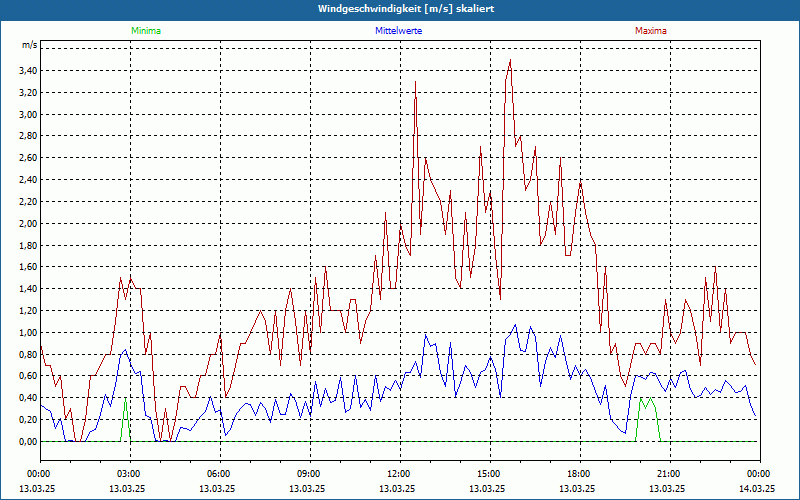
Task: Pick the 2,00 y-axis tick label
Action: coord(28,224)
